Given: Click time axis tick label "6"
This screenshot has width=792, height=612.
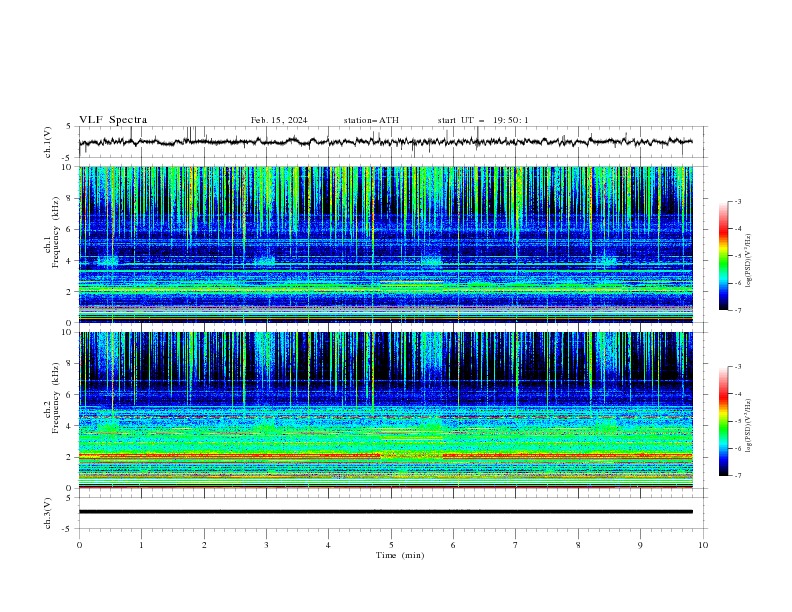Looking at the screenshot, I should pos(453,545).
